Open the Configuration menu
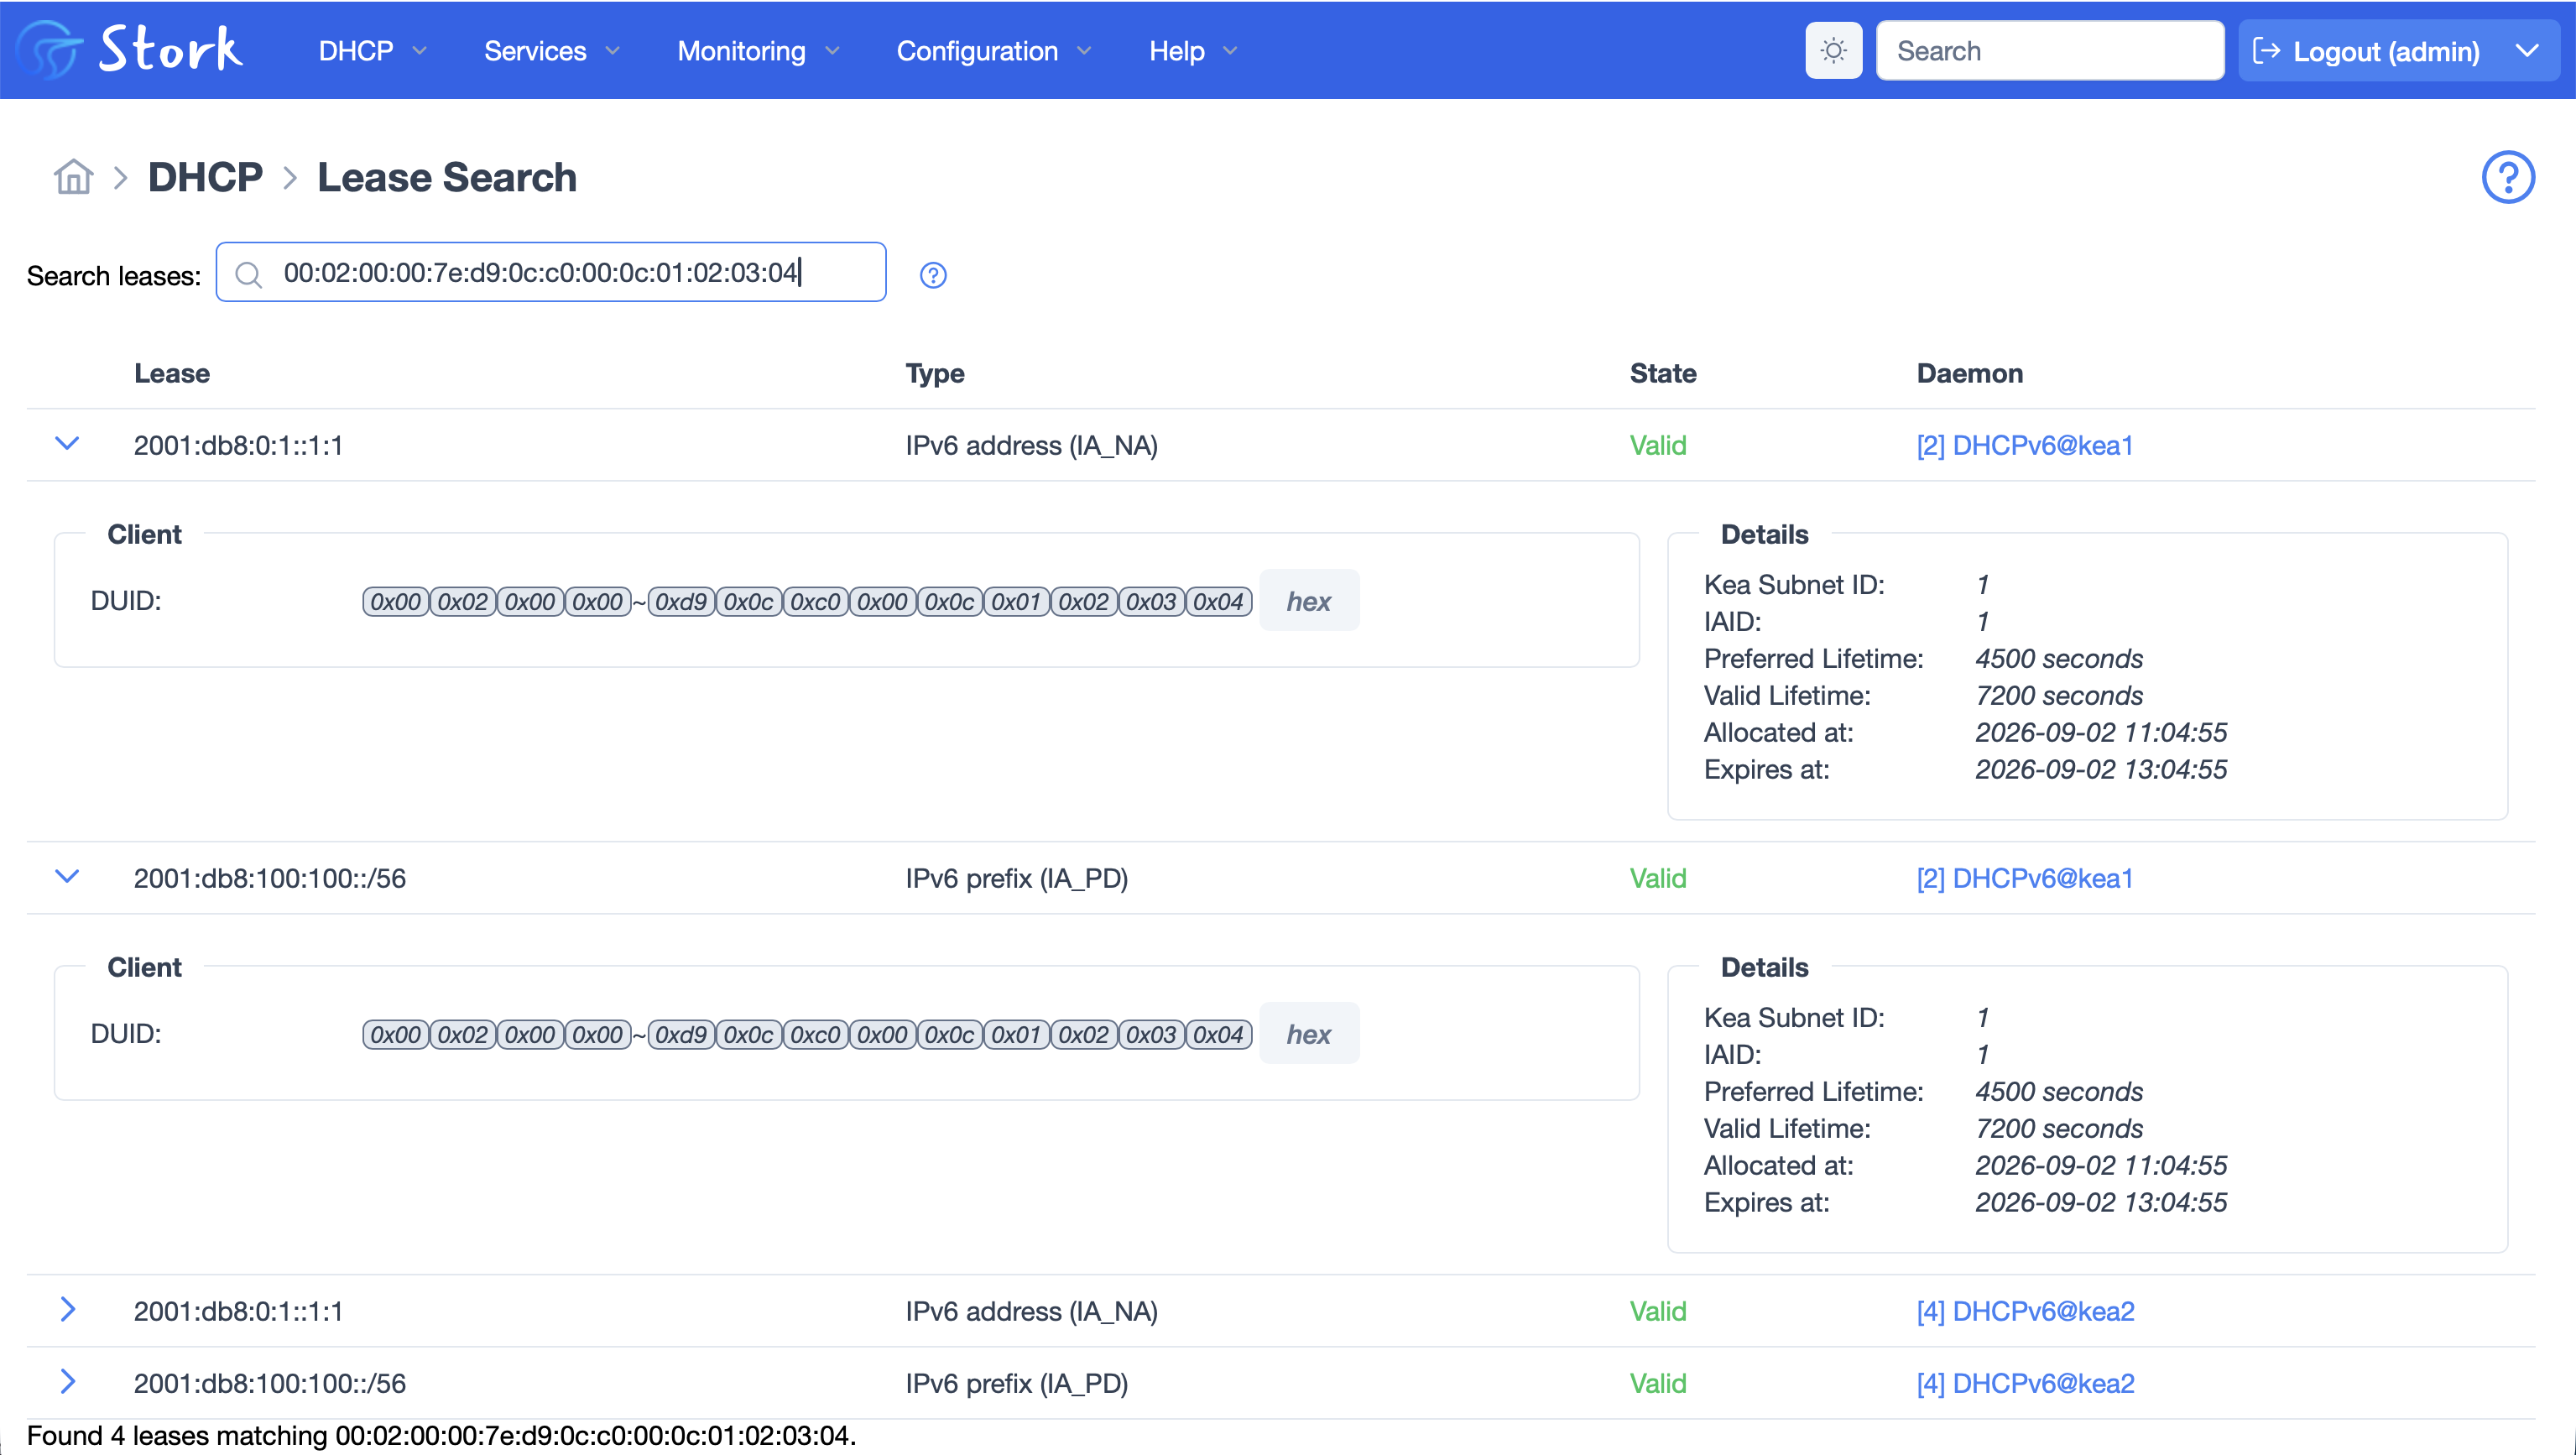This screenshot has width=2576, height=1455. [993, 51]
